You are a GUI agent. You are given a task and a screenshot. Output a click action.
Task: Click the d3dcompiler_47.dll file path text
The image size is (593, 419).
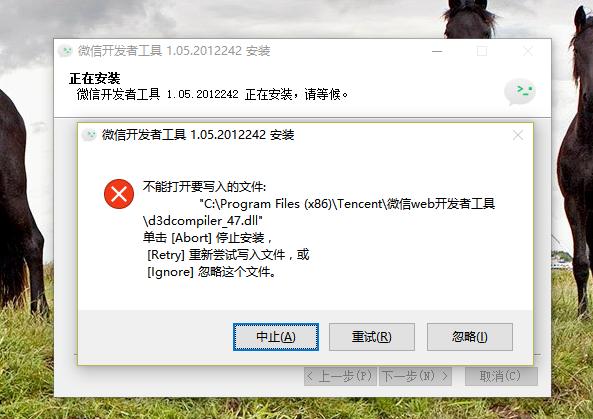tap(318, 212)
